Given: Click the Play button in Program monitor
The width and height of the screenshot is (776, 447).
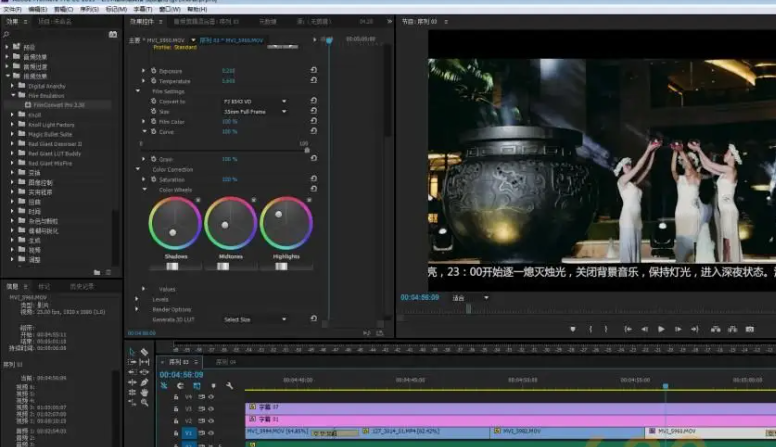Looking at the screenshot, I should pyautogui.click(x=661, y=329).
